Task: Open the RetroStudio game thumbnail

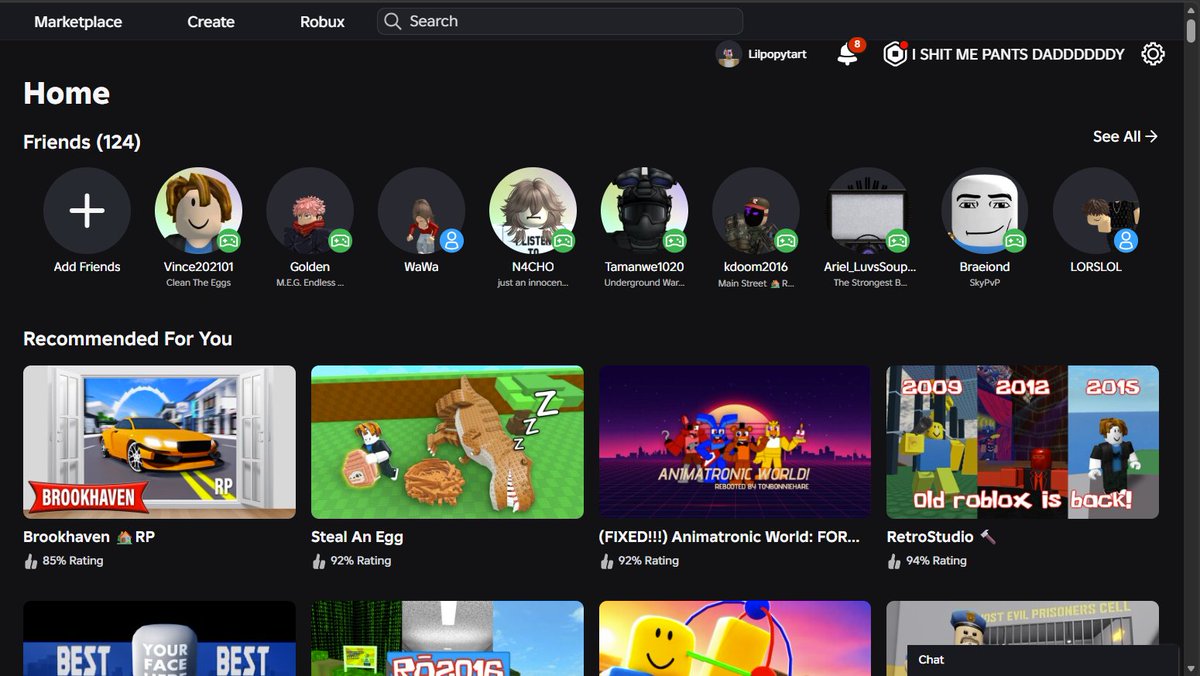Action: point(1023,442)
